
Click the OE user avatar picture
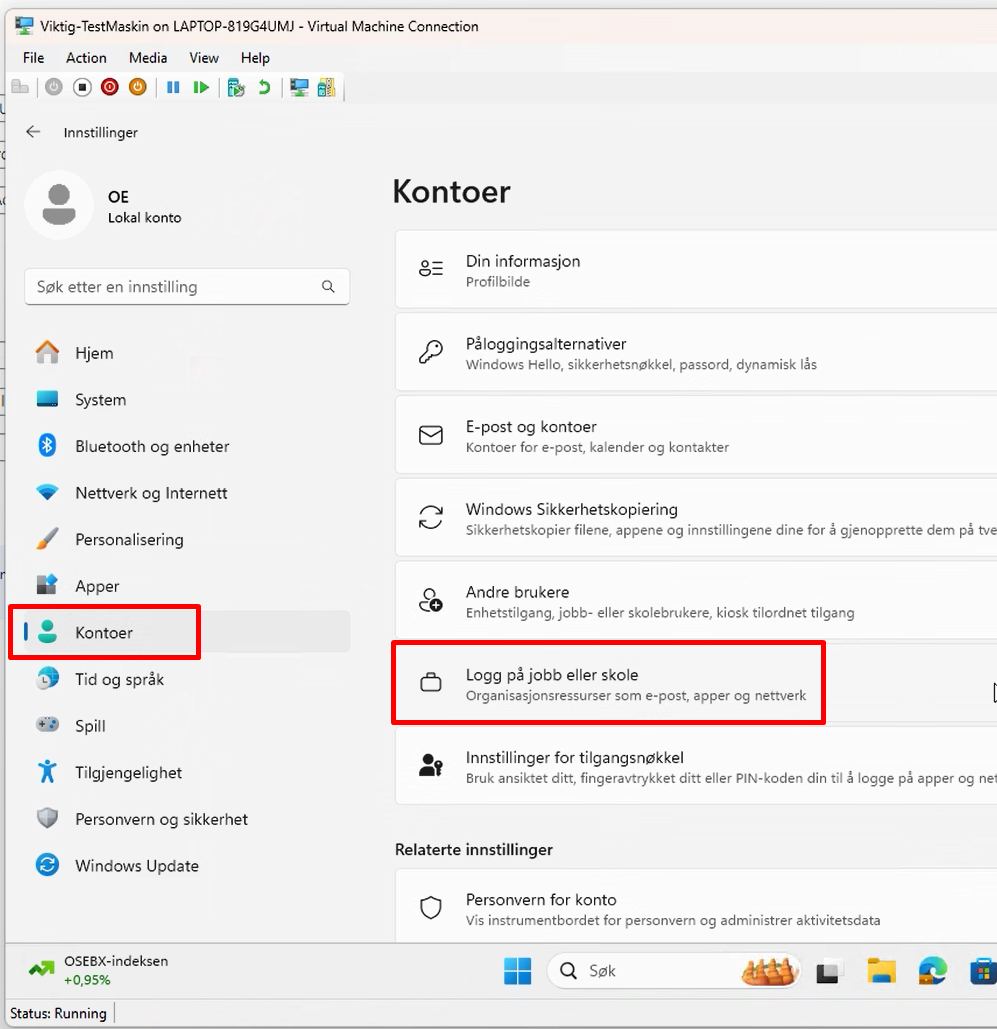pyautogui.click(x=59, y=205)
